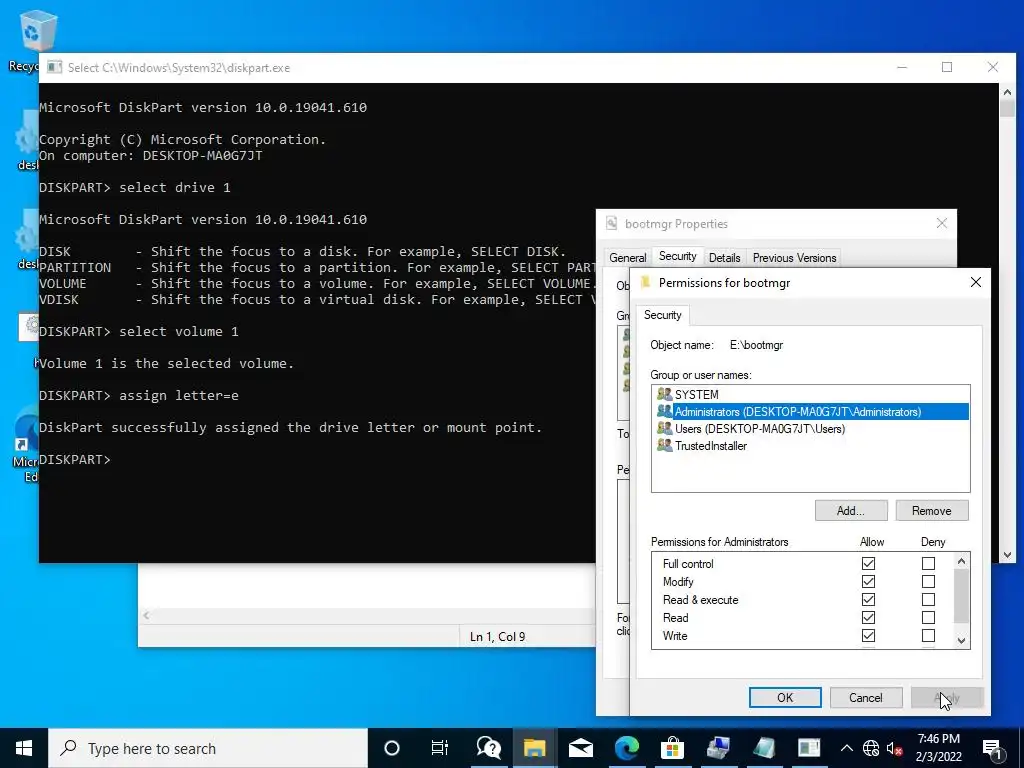
Task: Toggle Allow Modify checkbox
Action: (868, 581)
